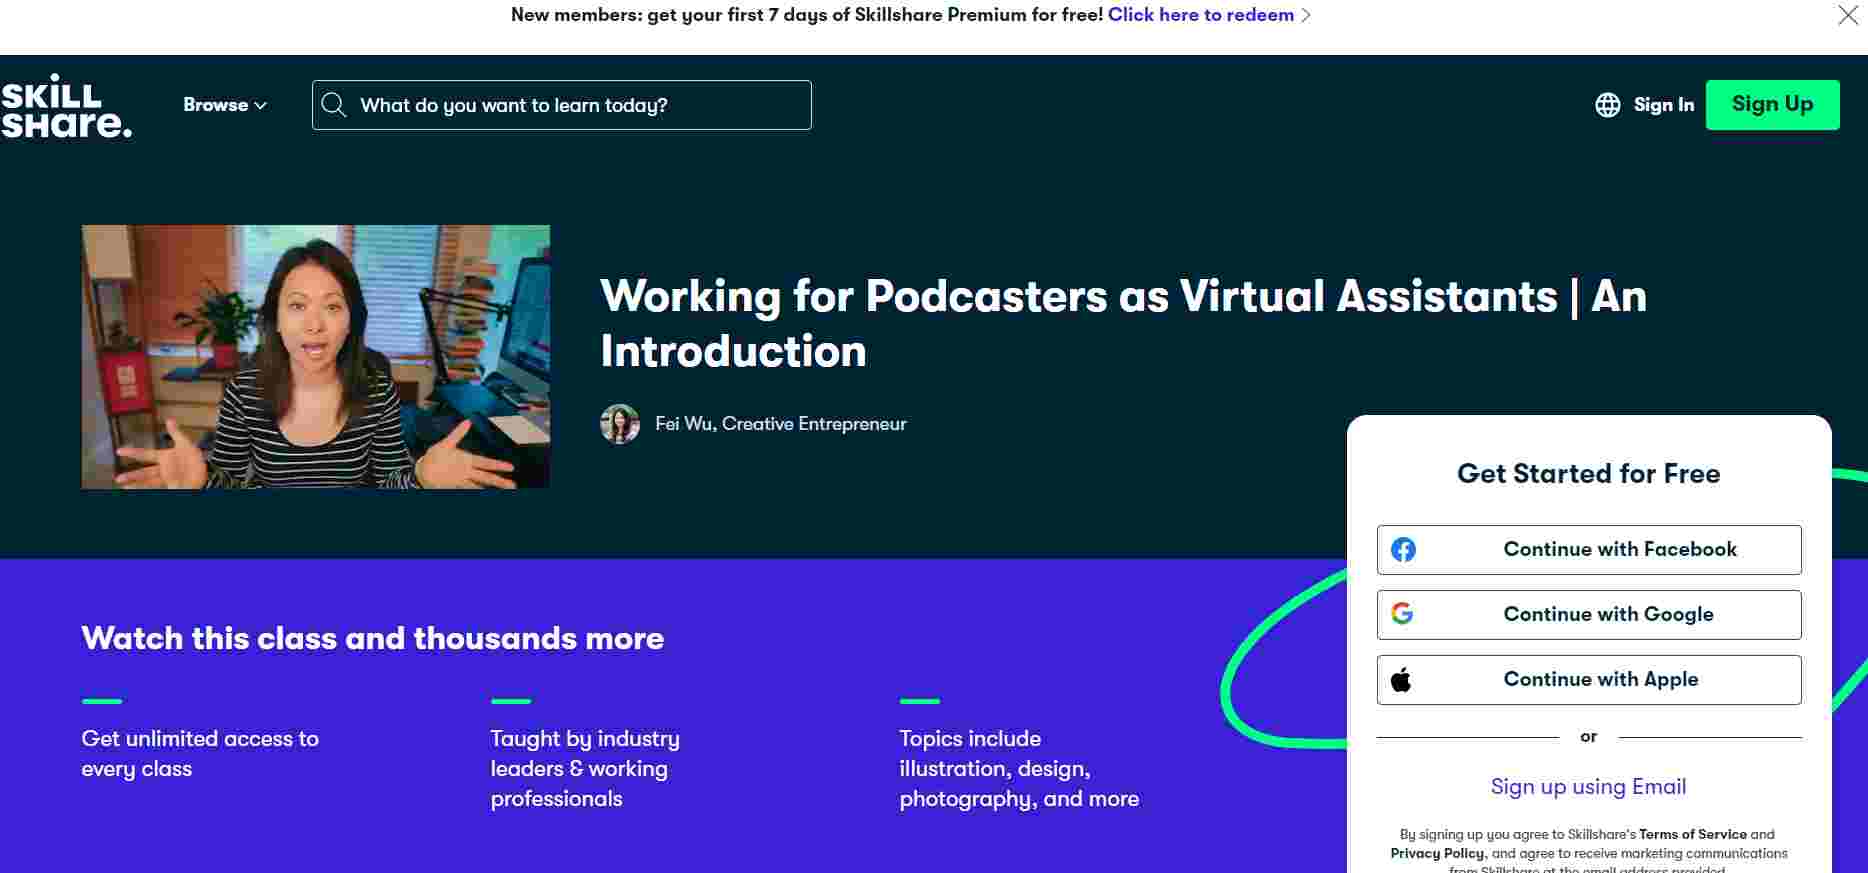The height and width of the screenshot is (873, 1868).
Task: Follow the 'Click here to redeem' link
Action: coord(1201,15)
